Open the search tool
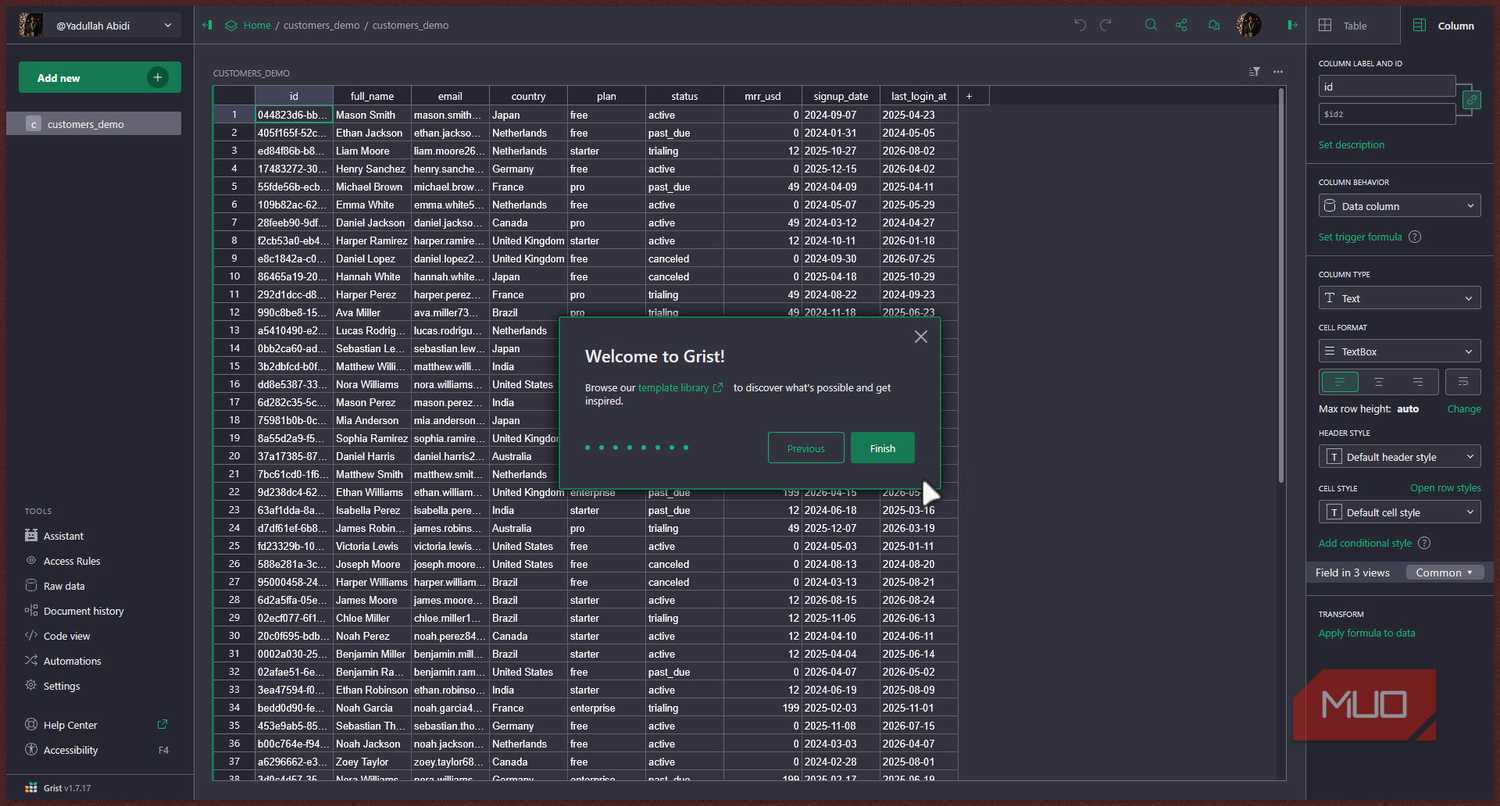The height and width of the screenshot is (806, 1500). coord(1151,25)
